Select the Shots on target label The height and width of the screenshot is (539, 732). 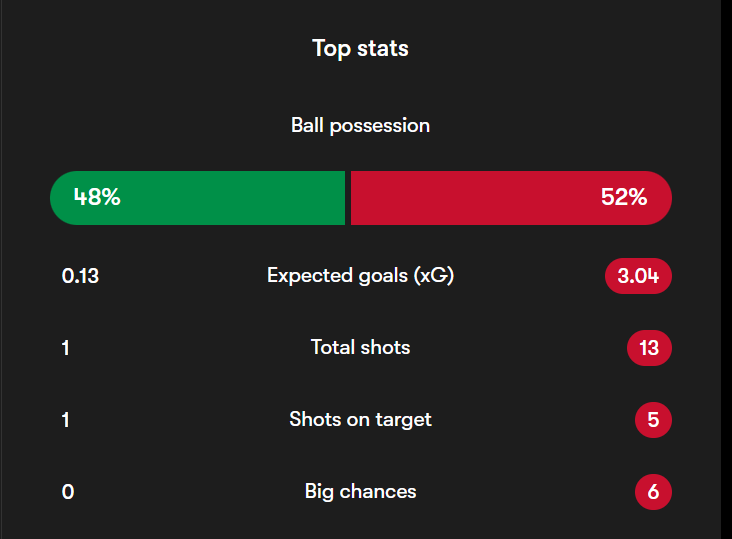tap(360, 420)
